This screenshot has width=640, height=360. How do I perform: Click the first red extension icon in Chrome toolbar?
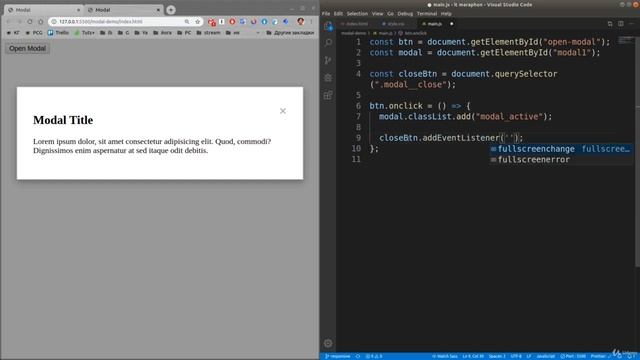[211, 22]
